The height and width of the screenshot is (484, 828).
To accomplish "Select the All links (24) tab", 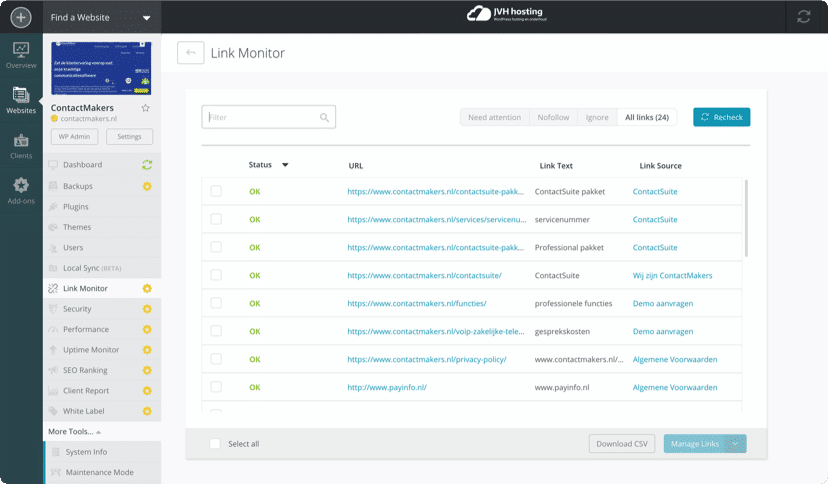I will (x=647, y=117).
